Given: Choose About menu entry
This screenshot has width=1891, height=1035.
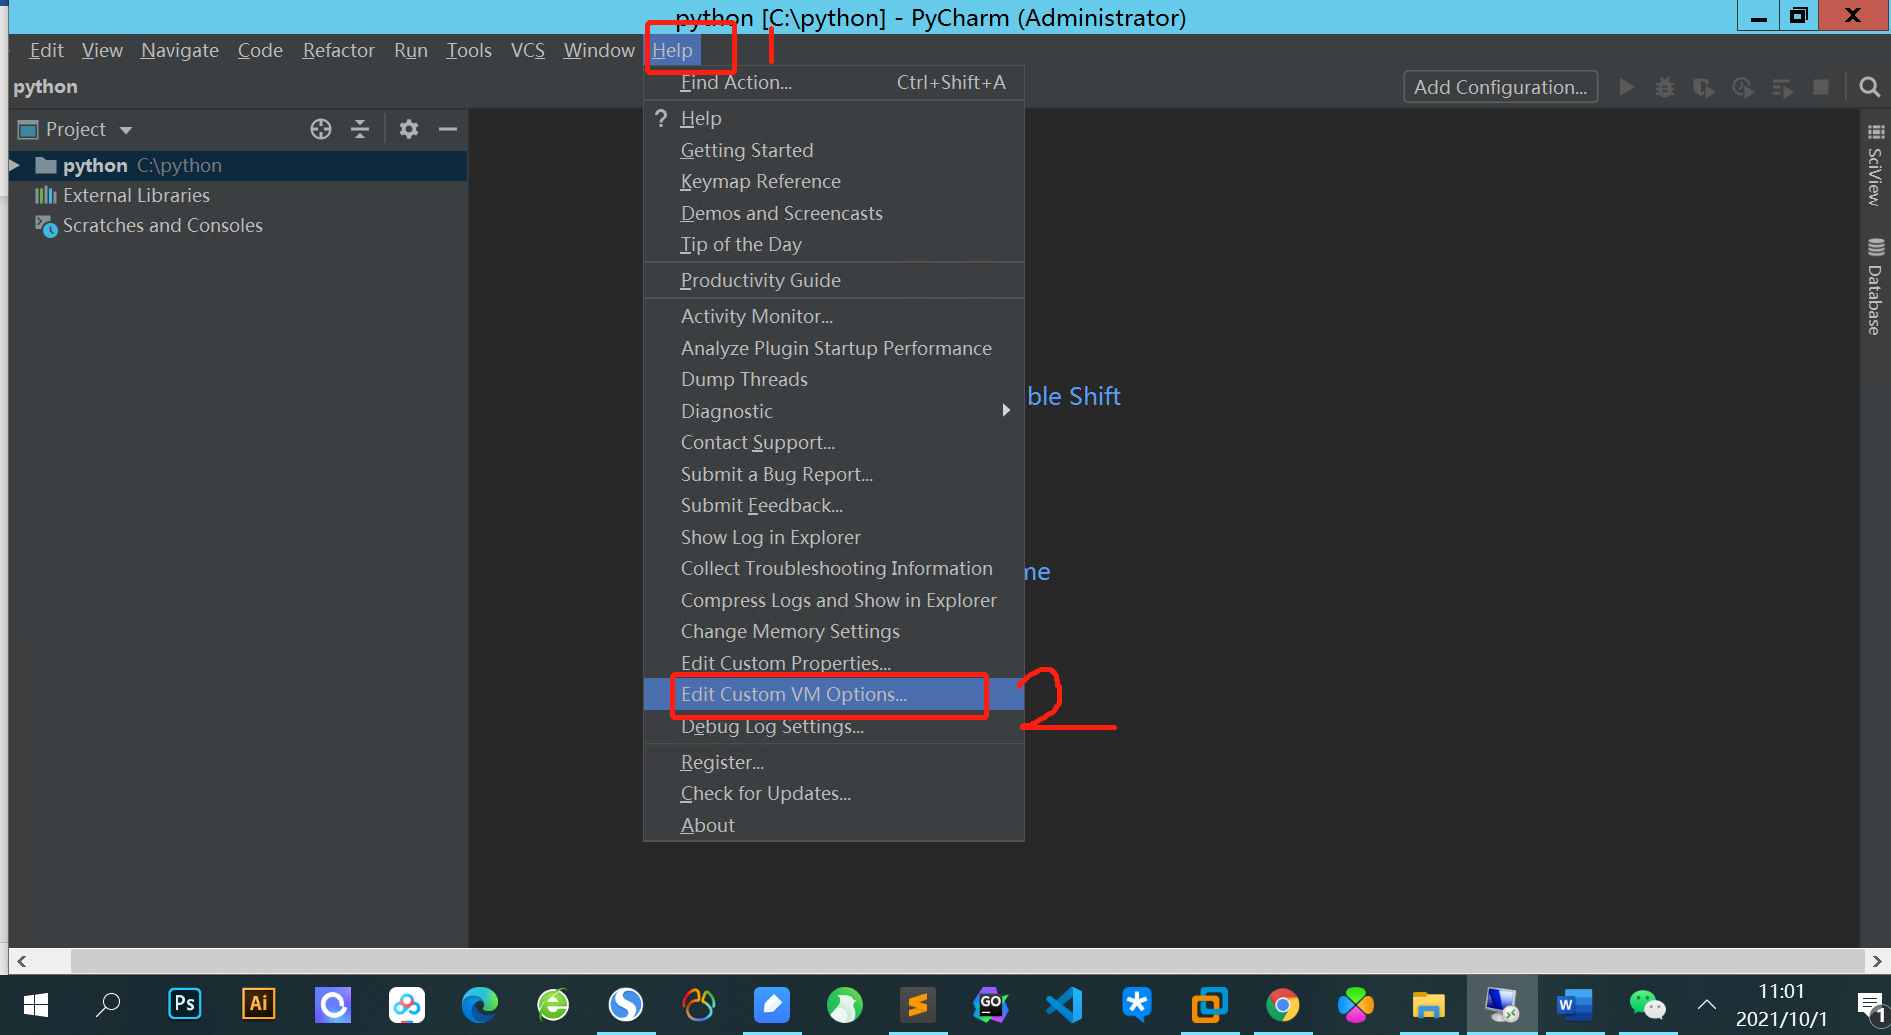Looking at the screenshot, I should (834, 825).
